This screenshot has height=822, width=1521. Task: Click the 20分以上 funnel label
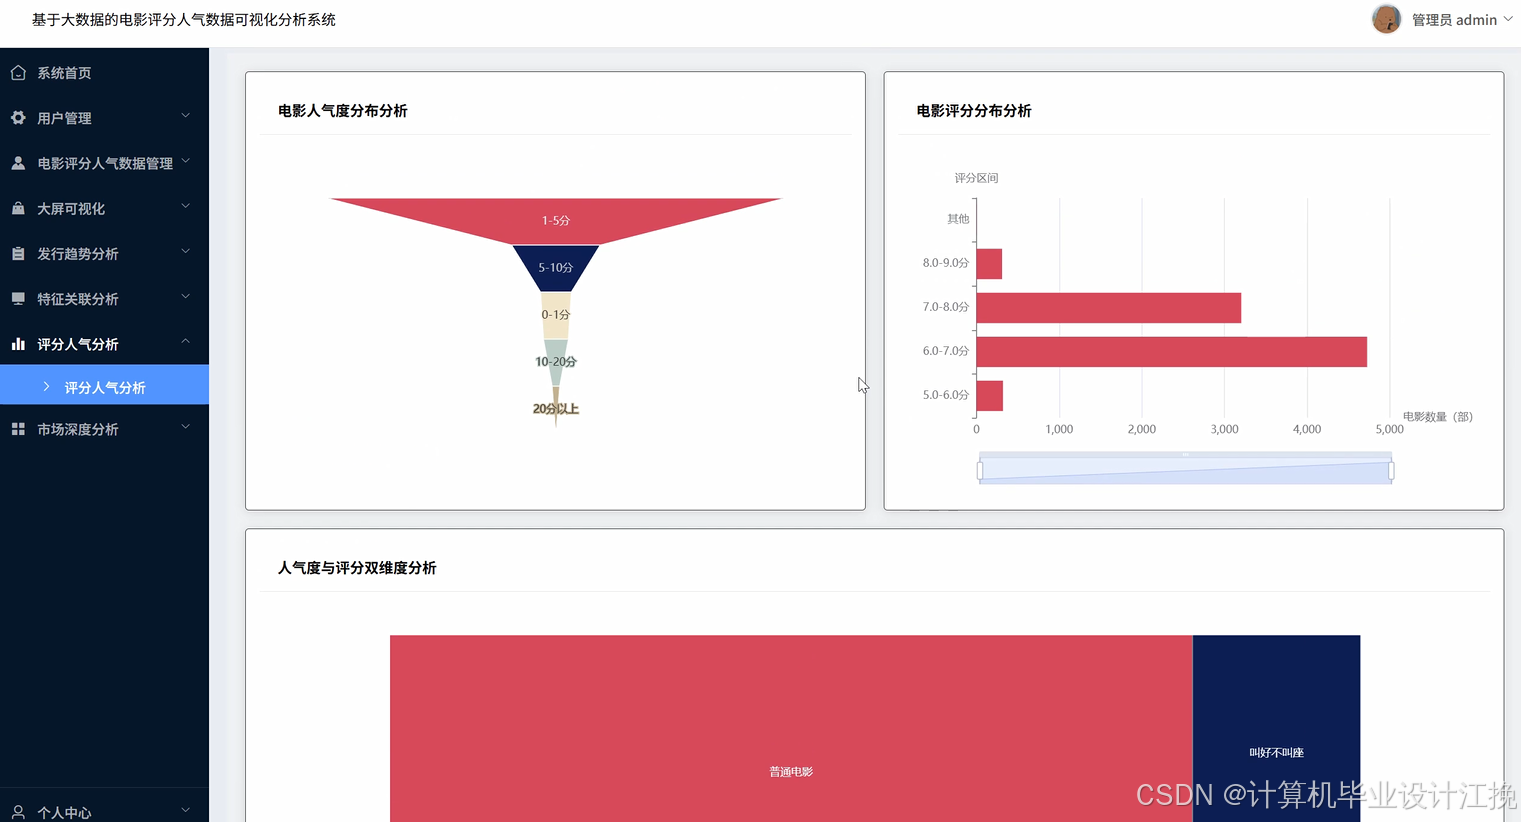coord(556,408)
